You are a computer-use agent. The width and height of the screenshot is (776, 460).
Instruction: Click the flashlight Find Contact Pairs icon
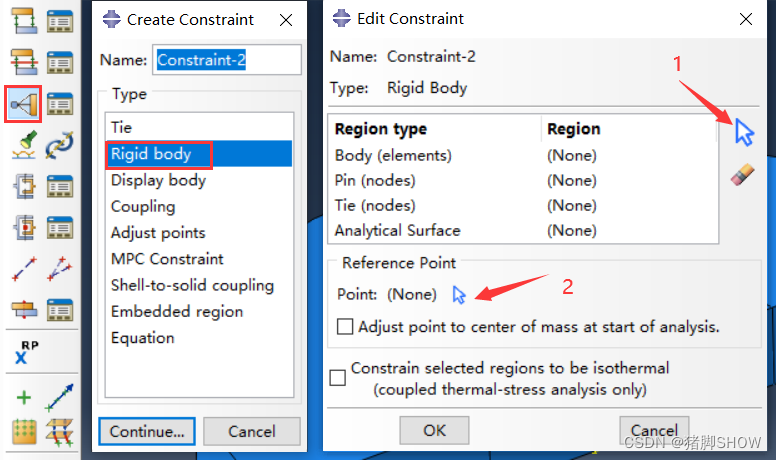click(22, 145)
